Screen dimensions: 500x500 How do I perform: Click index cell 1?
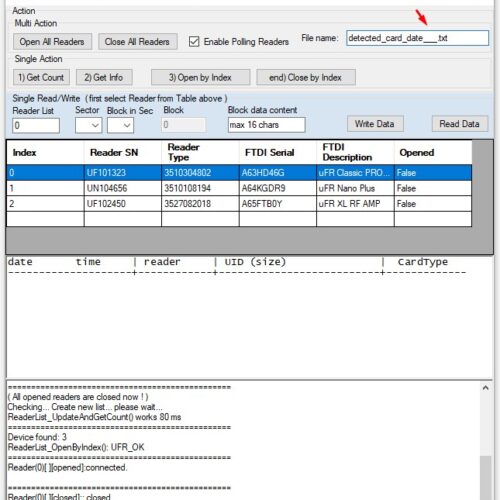[x=45, y=188]
